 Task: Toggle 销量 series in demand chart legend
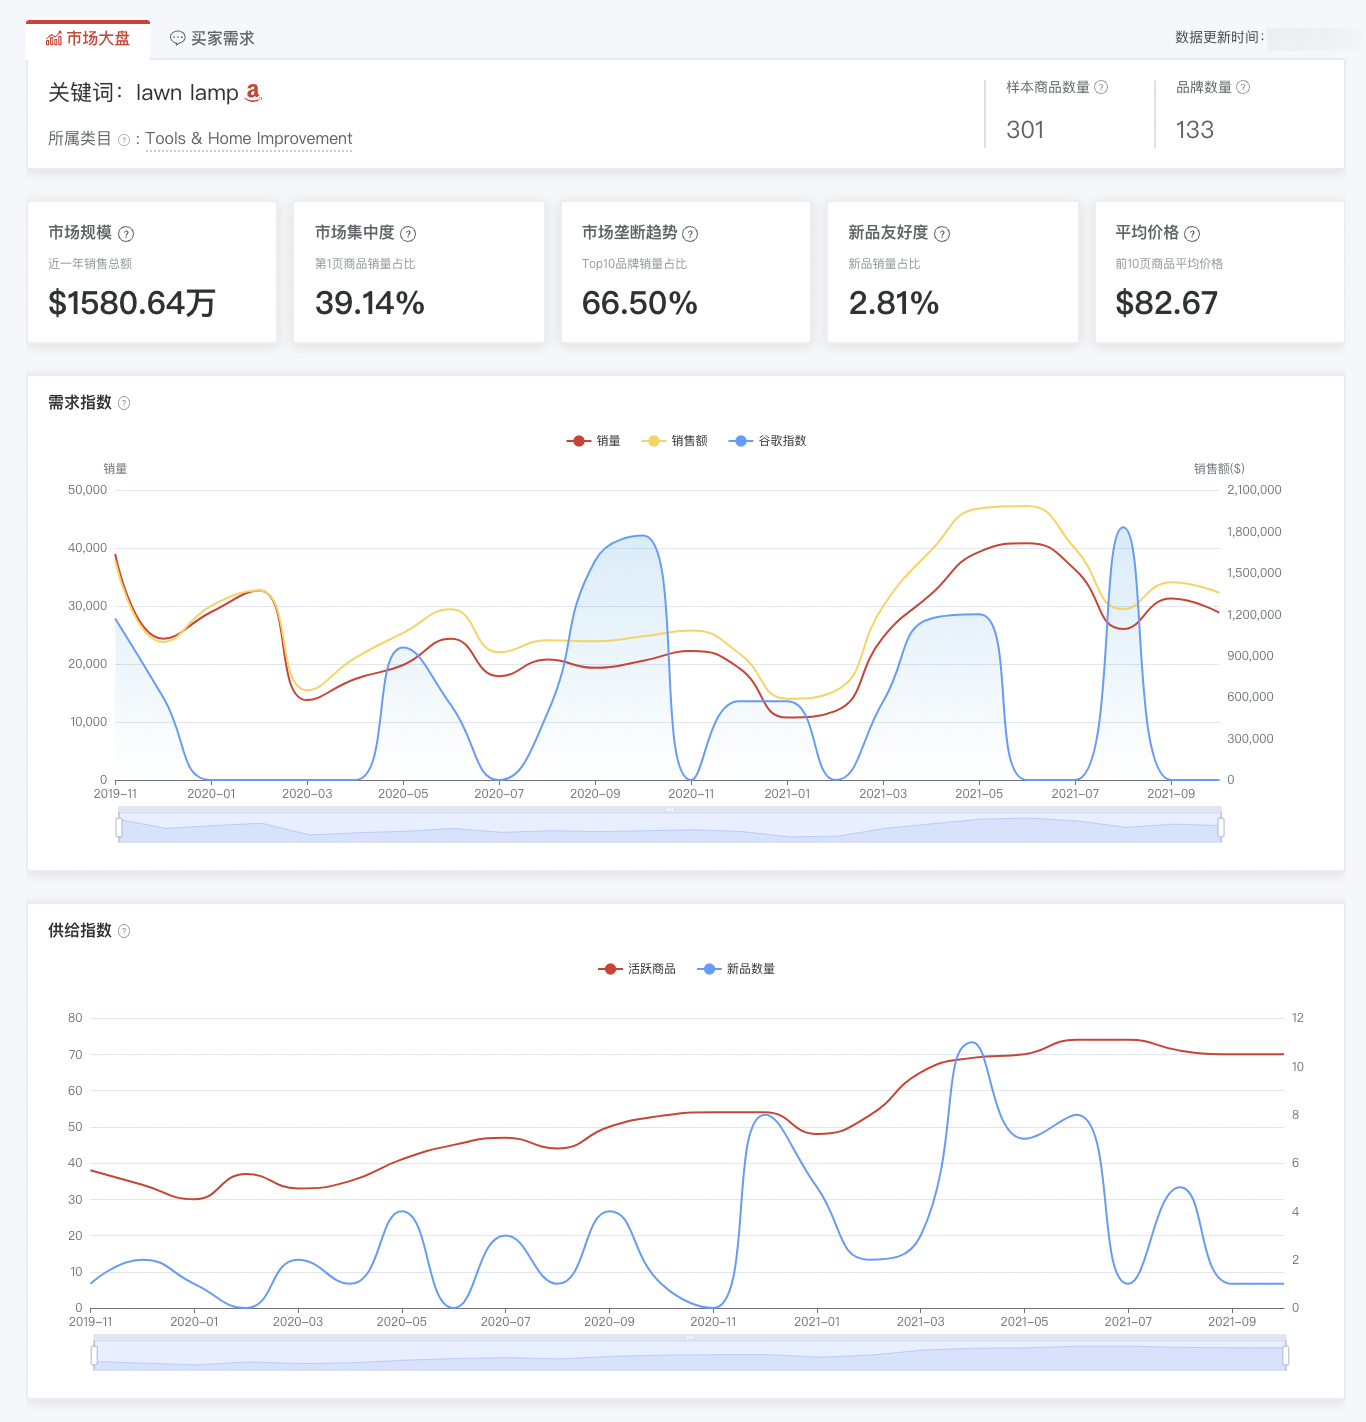[594, 441]
